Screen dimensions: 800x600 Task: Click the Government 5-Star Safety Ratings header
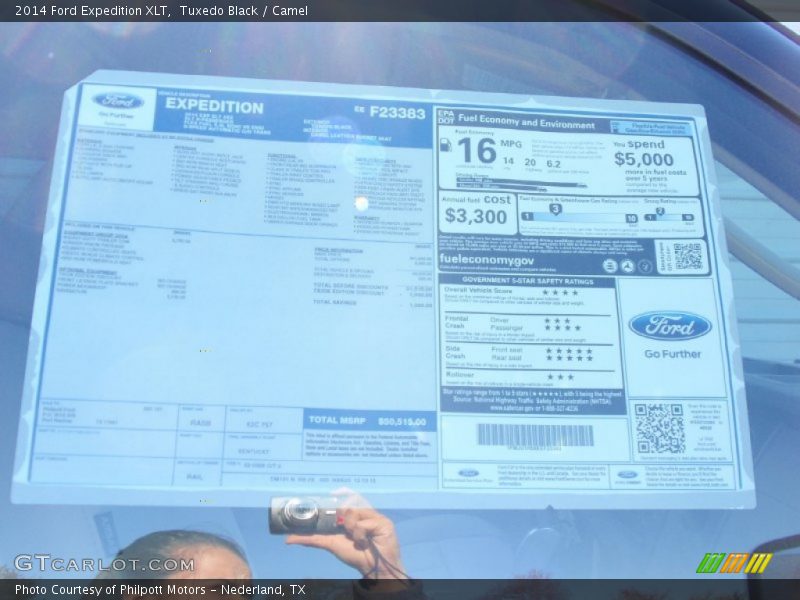pos(527,282)
